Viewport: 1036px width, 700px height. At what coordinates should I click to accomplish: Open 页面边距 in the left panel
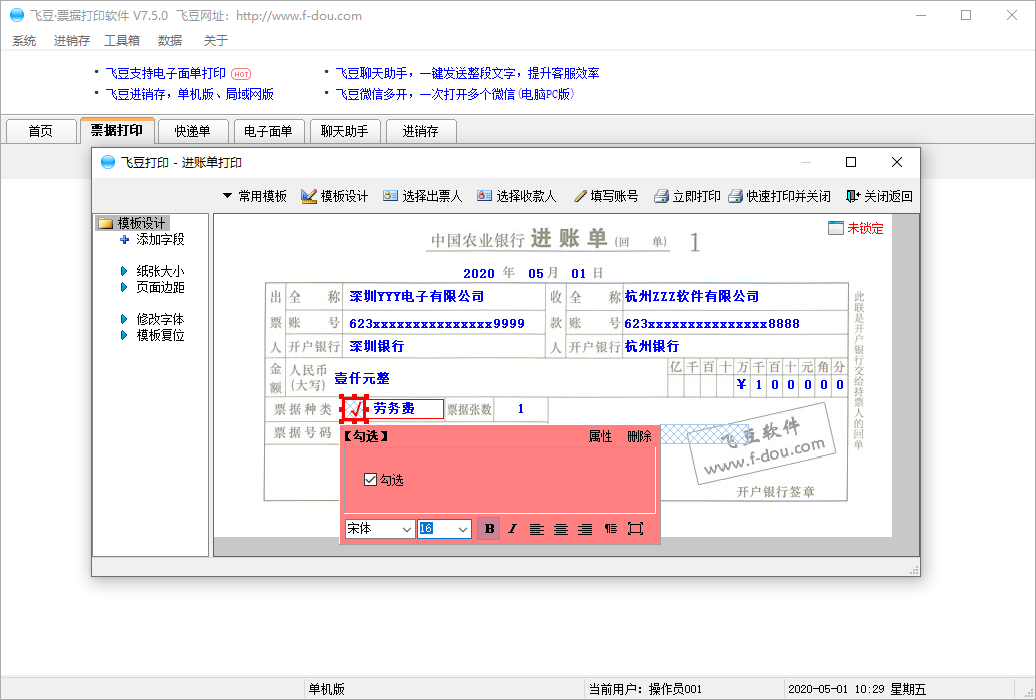click(x=153, y=288)
